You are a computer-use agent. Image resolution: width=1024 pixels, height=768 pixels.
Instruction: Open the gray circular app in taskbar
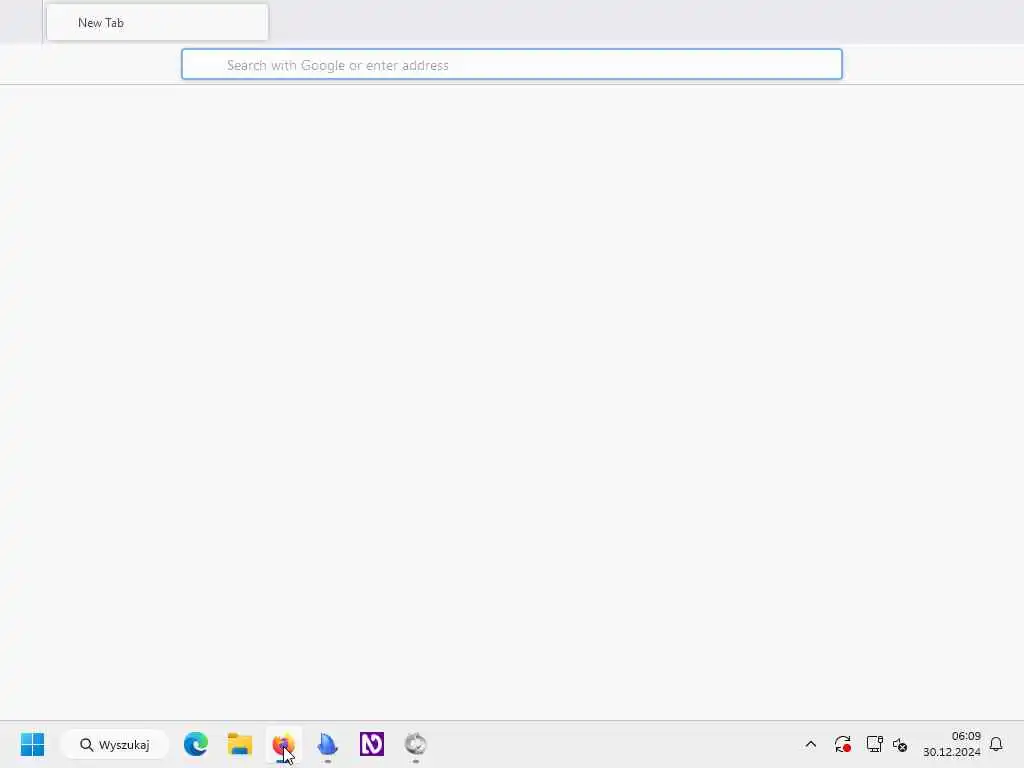pyautogui.click(x=415, y=744)
